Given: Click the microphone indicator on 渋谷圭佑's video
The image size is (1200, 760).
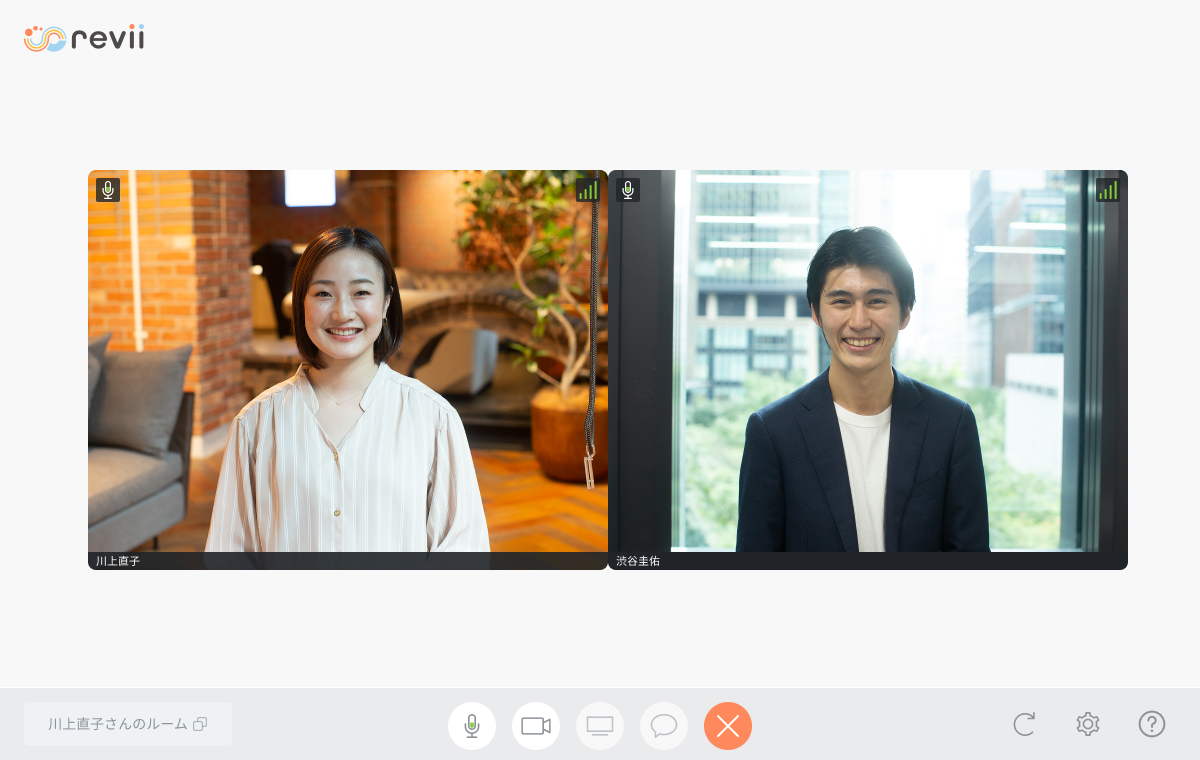Looking at the screenshot, I should [x=628, y=190].
